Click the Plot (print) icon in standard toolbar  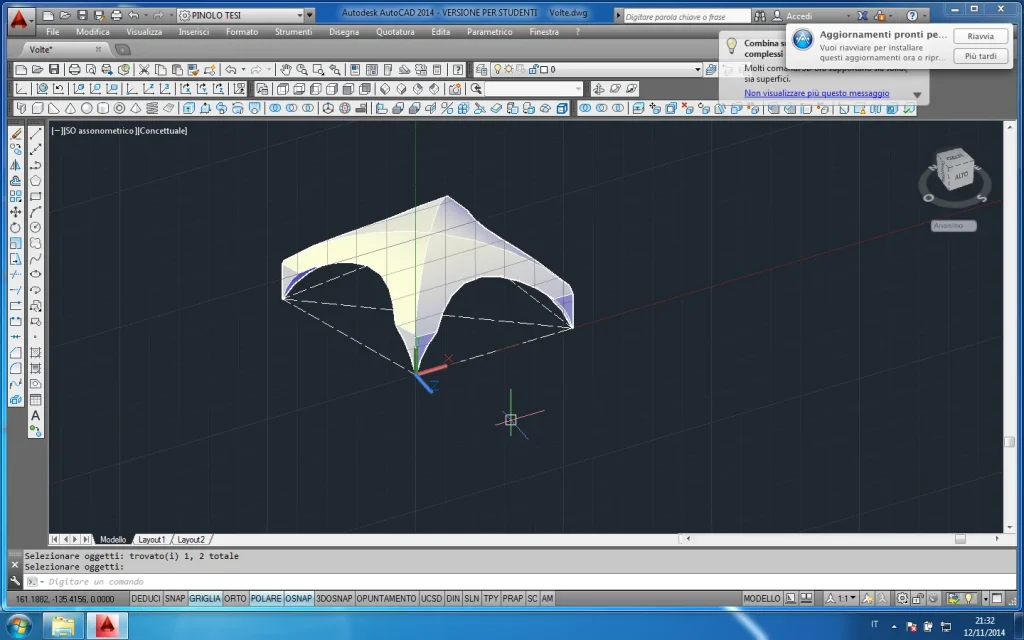[74, 69]
